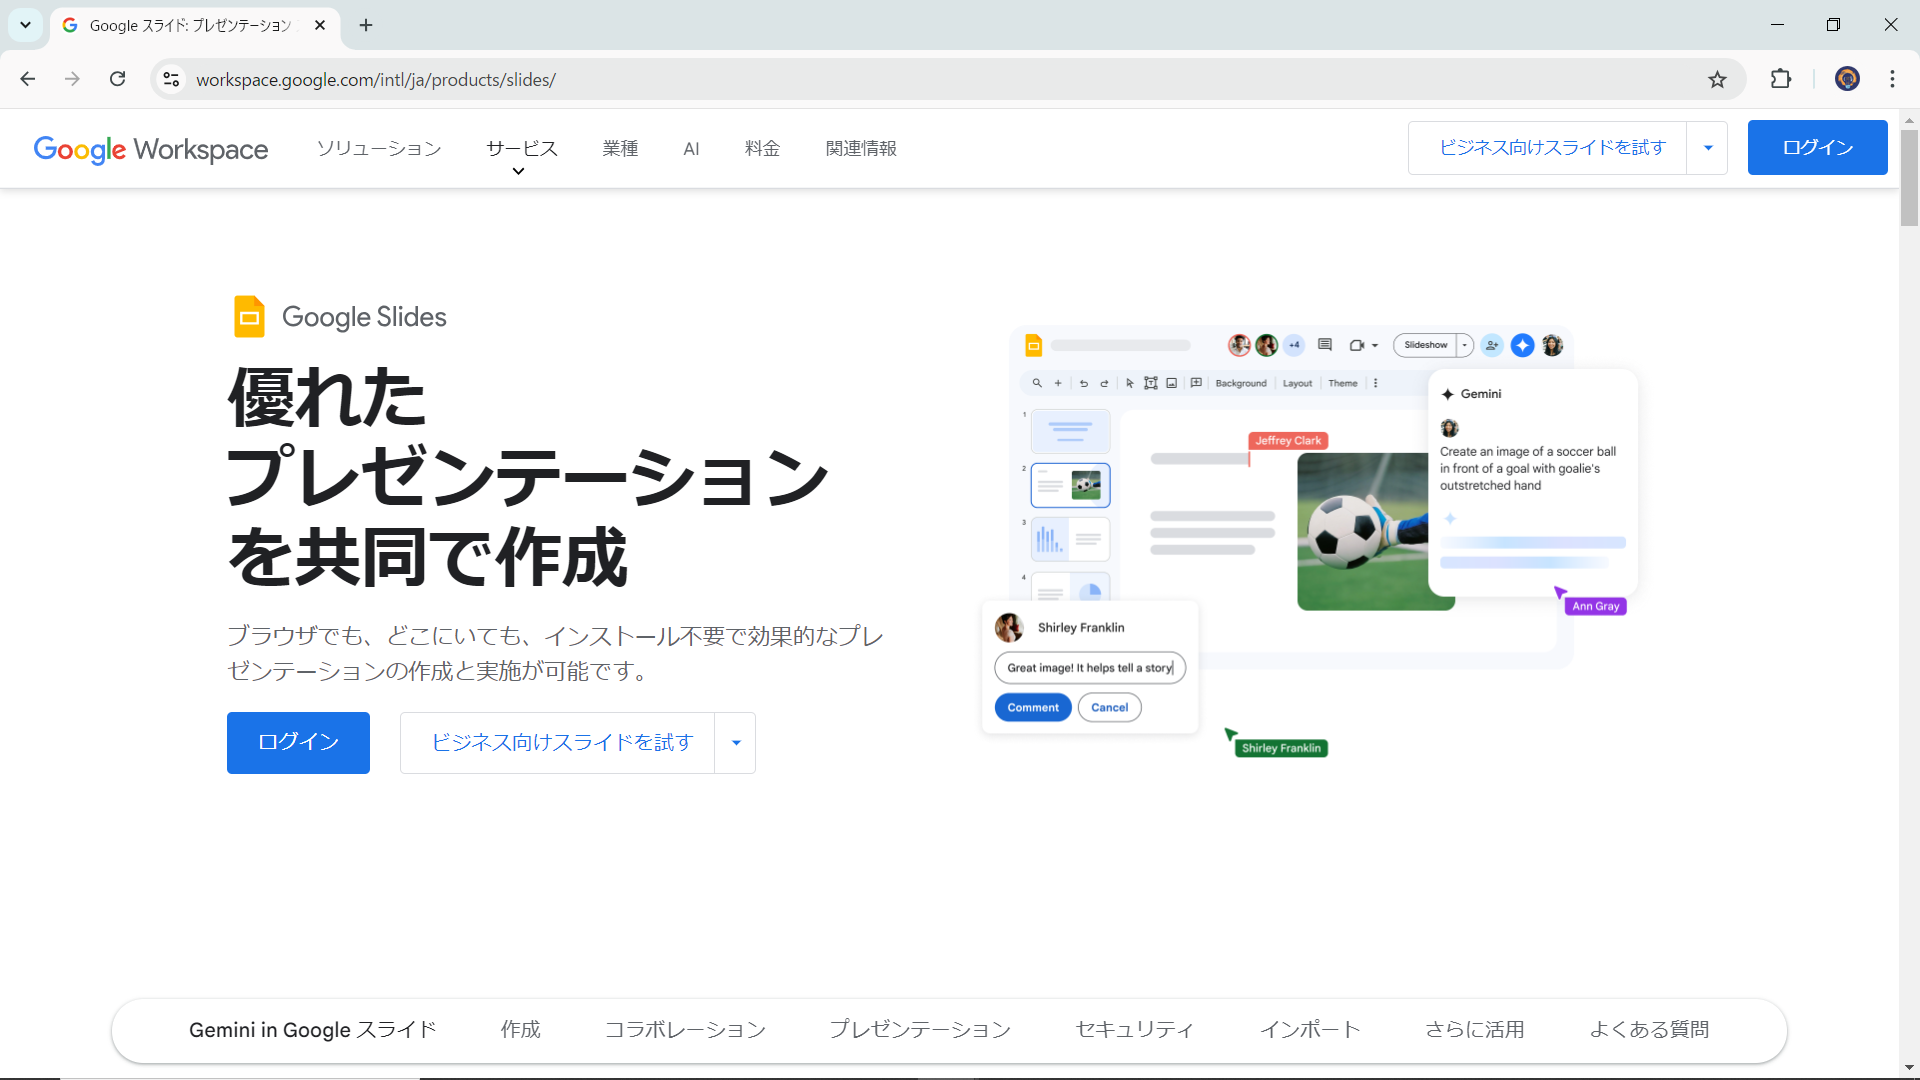Reload the current page
Screen dimensions: 1920x1080
pyautogui.click(x=117, y=79)
